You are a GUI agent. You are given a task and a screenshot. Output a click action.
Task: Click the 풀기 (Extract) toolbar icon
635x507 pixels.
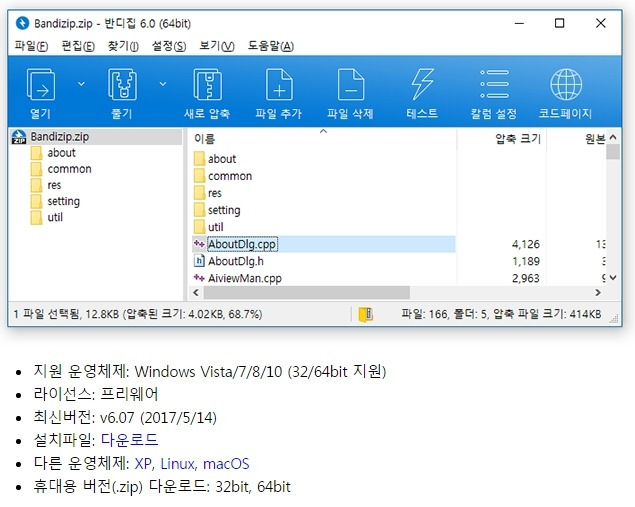tap(122, 85)
